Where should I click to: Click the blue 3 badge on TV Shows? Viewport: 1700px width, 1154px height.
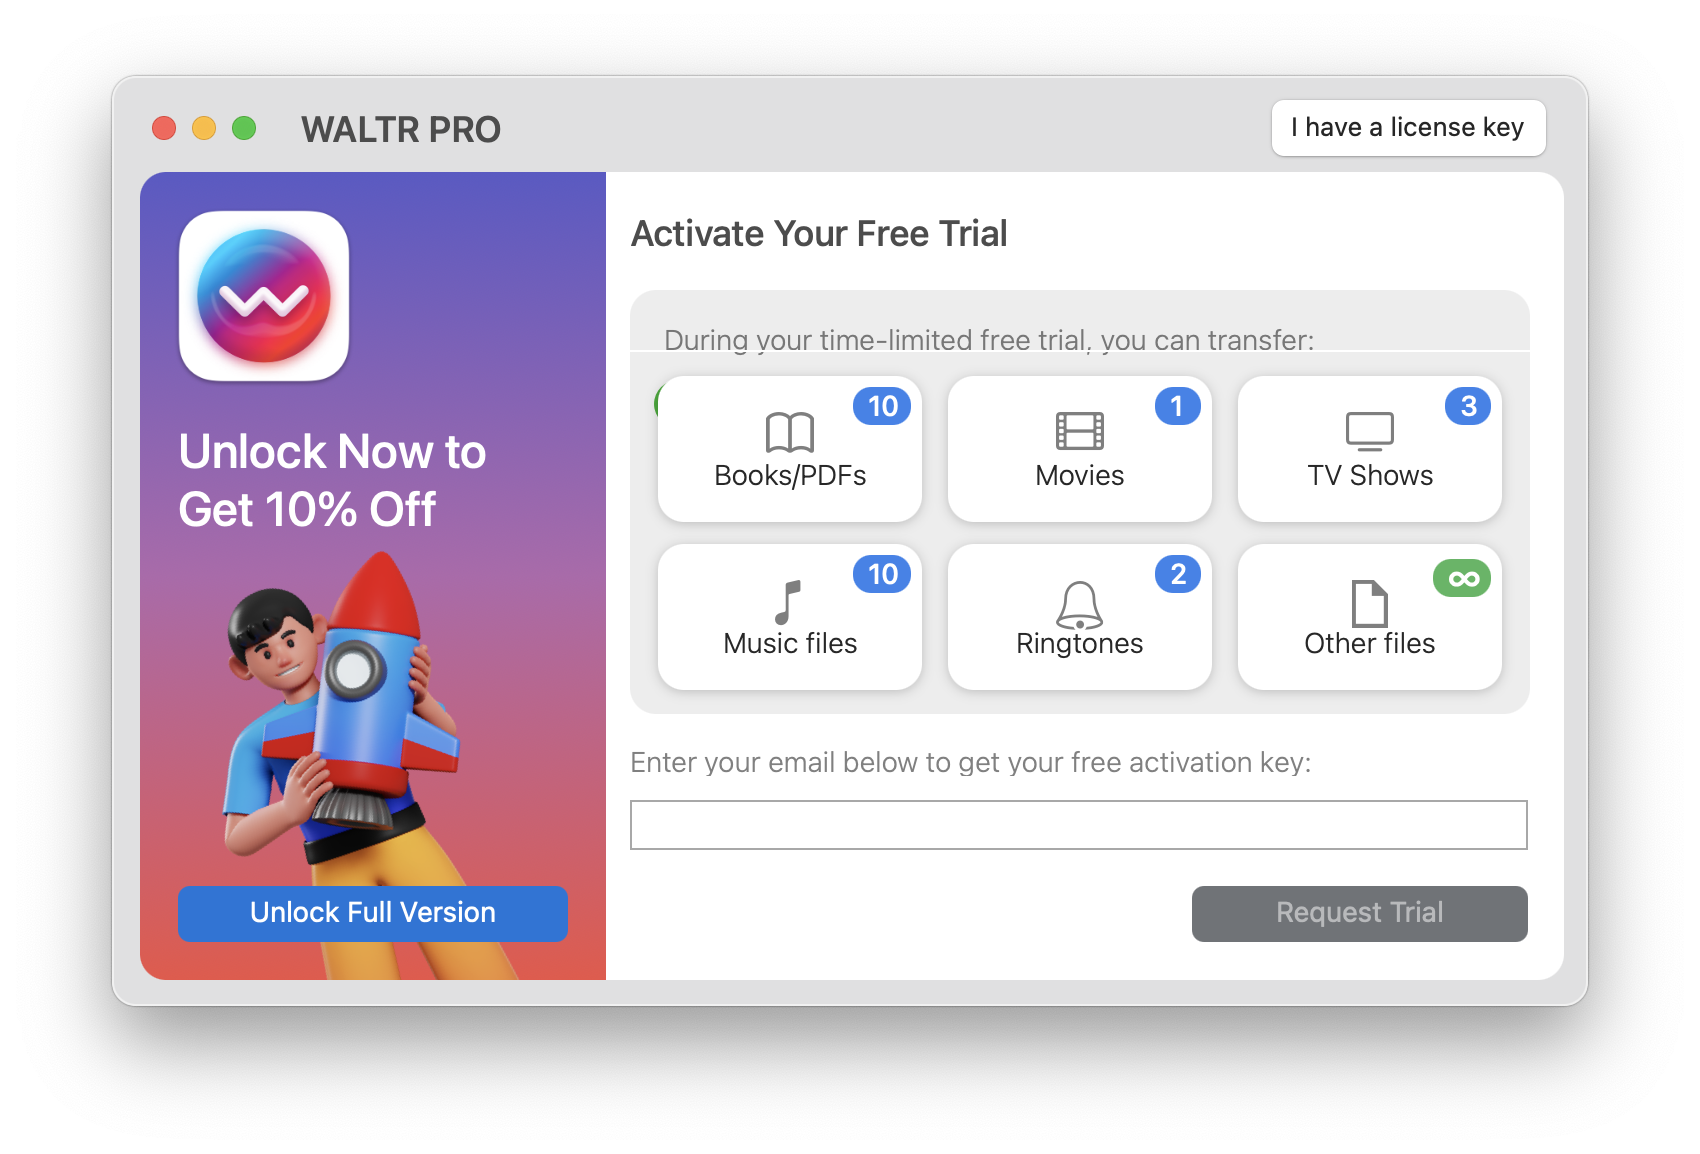coord(1468,406)
